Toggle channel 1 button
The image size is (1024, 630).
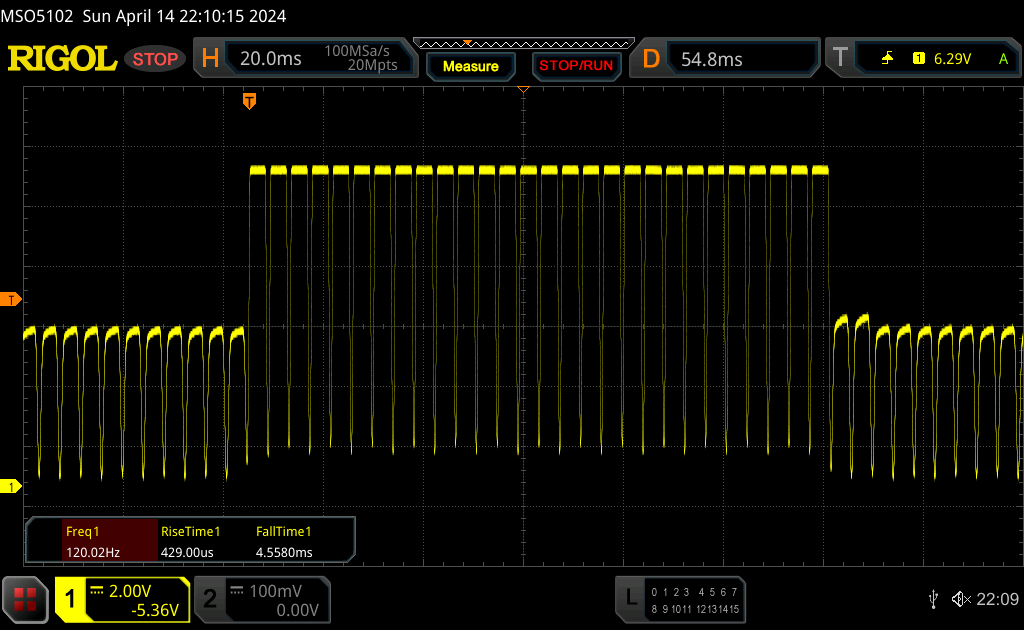[70, 599]
